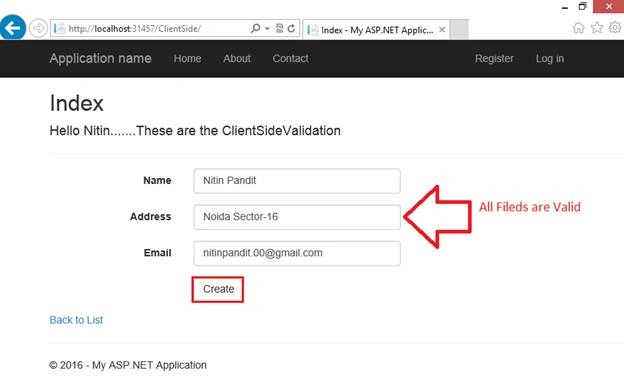
Task: Click the browser Back arrow button
Action: (x=13, y=27)
